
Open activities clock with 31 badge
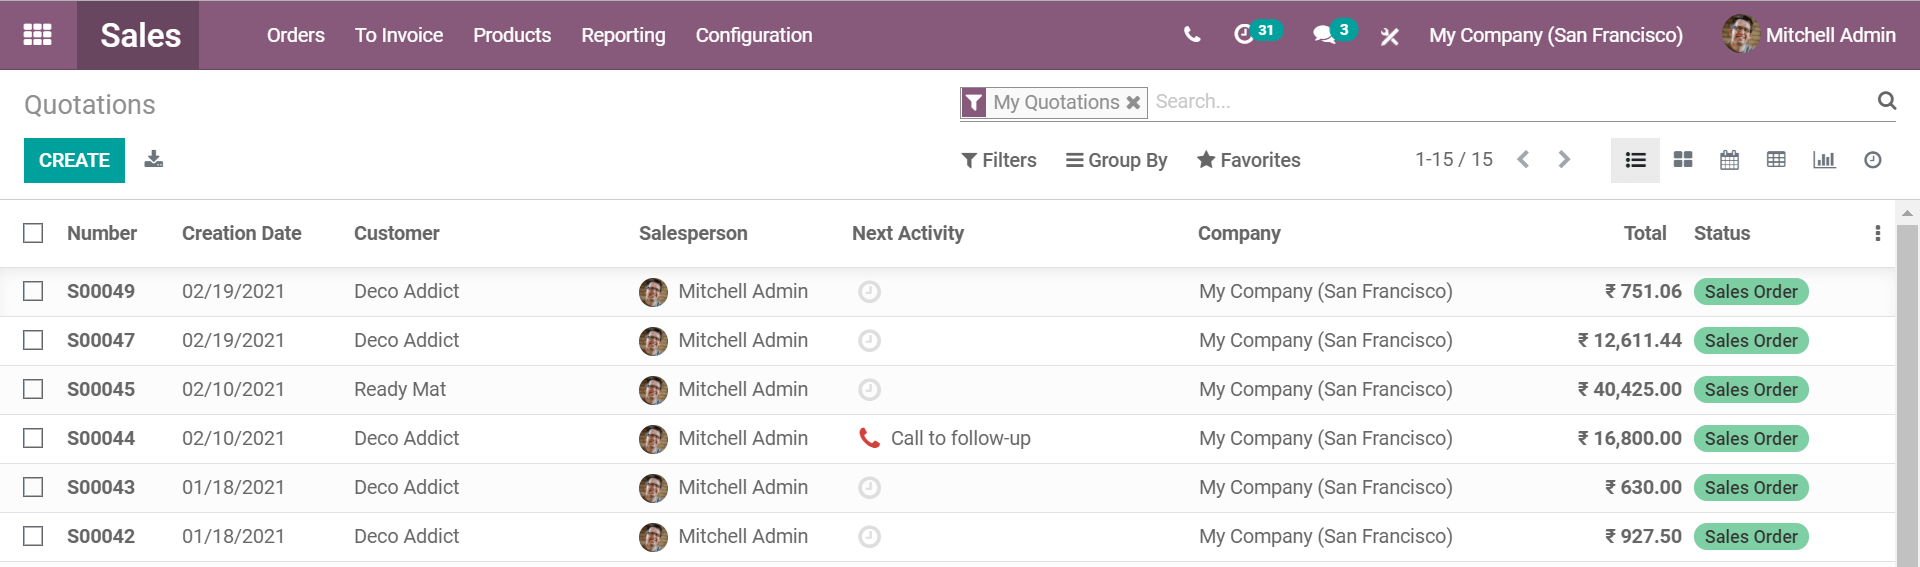[x=1257, y=33]
